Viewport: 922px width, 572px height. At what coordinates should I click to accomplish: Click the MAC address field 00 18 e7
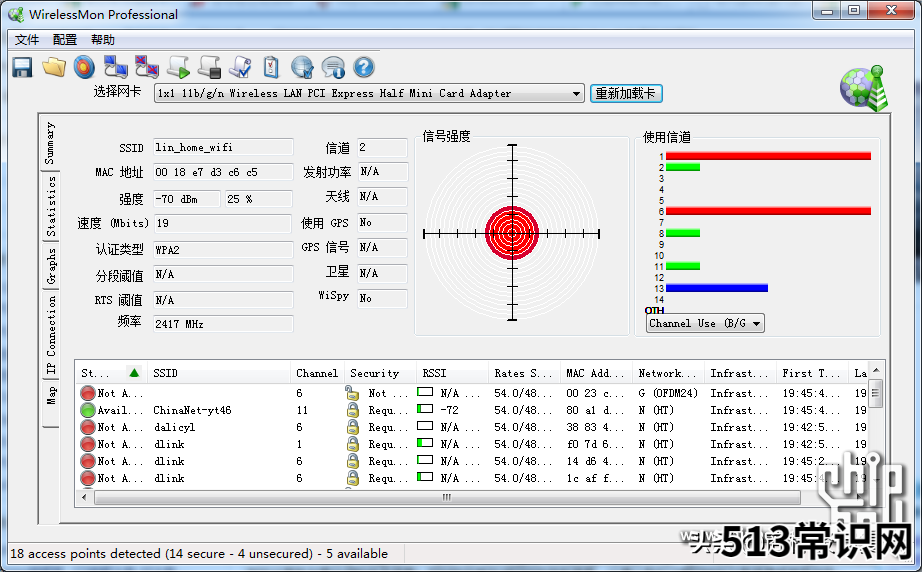point(223,172)
